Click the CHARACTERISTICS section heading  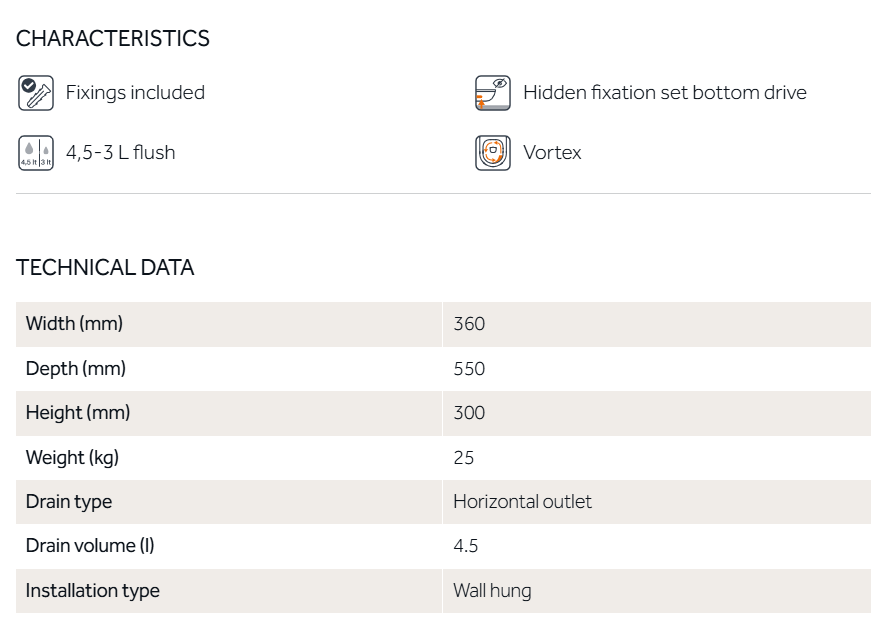[x=113, y=39]
